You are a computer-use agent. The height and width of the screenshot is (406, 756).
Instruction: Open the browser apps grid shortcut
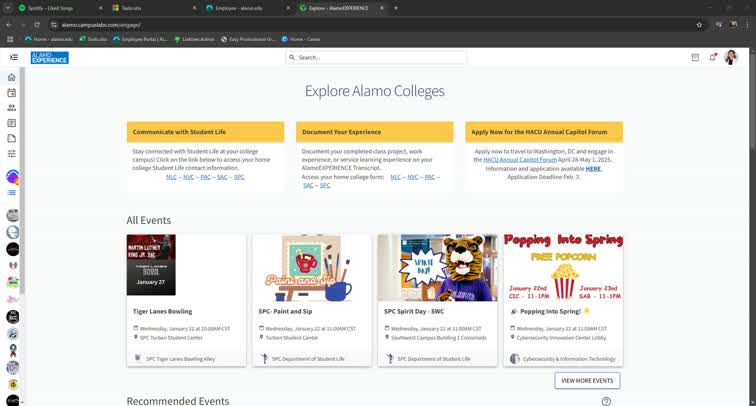(10, 39)
